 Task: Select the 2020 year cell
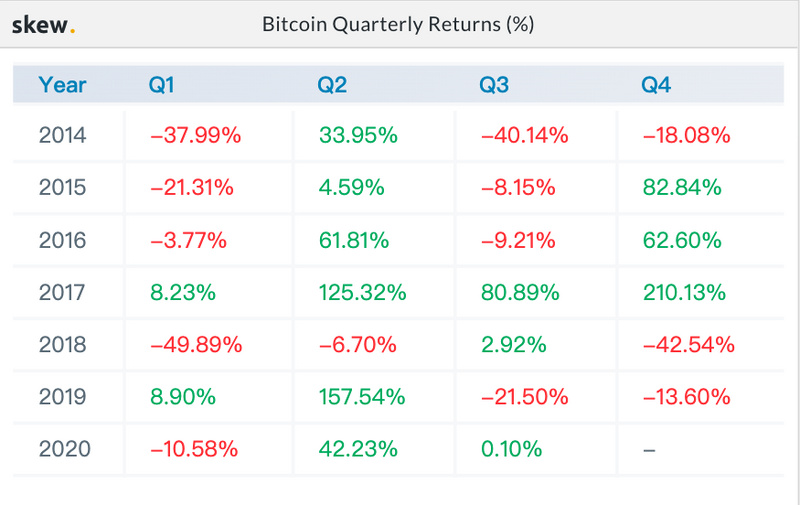(63, 449)
